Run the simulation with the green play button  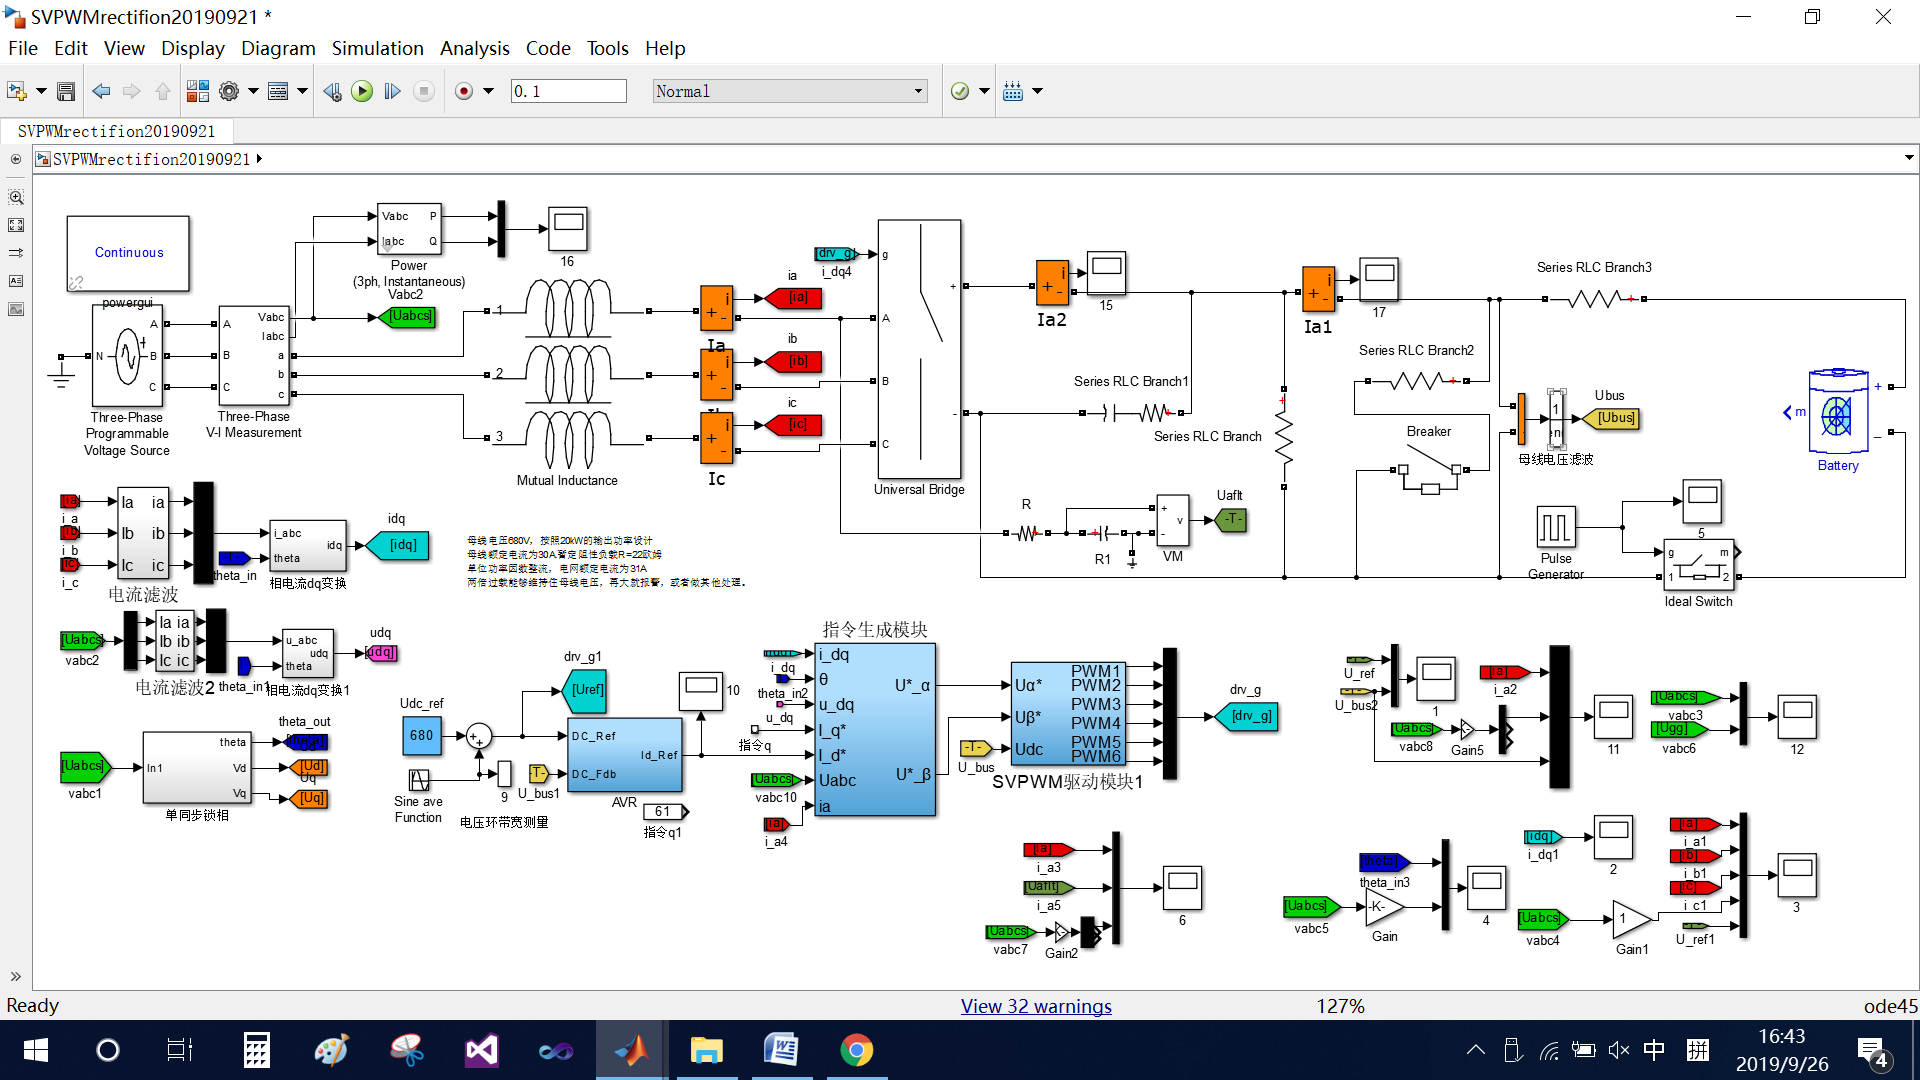362,91
